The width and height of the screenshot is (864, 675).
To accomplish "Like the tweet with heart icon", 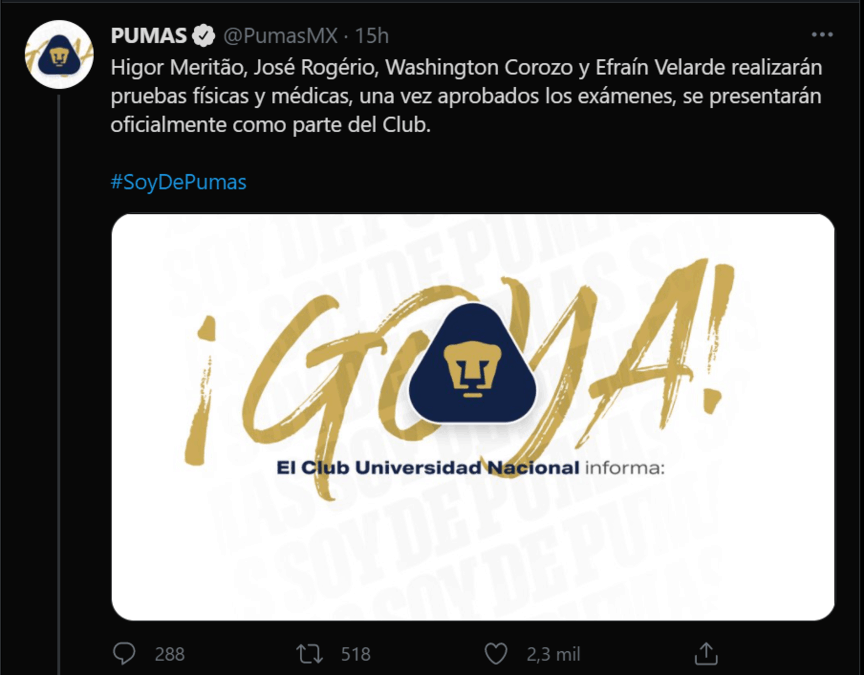I will (x=495, y=654).
